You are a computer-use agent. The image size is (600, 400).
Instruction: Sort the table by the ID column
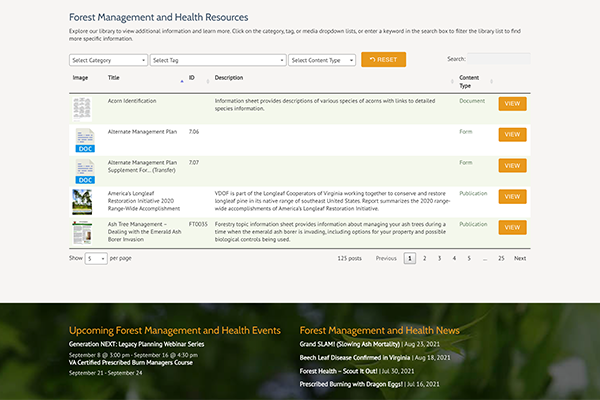191,78
